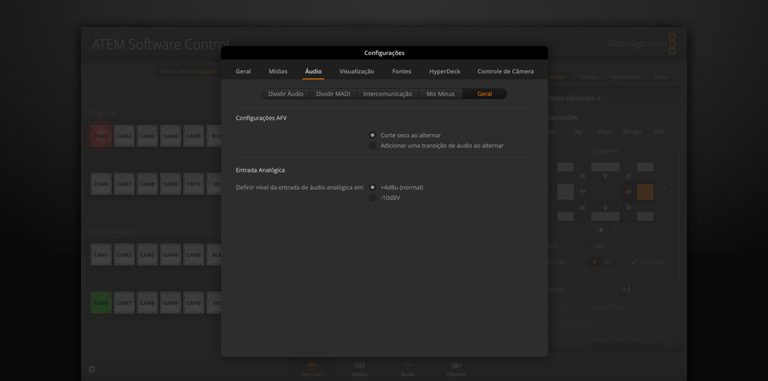Image resolution: width=768 pixels, height=381 pixels.
Task: Select CAM7 in the Program bus
Action: [124, 184]
